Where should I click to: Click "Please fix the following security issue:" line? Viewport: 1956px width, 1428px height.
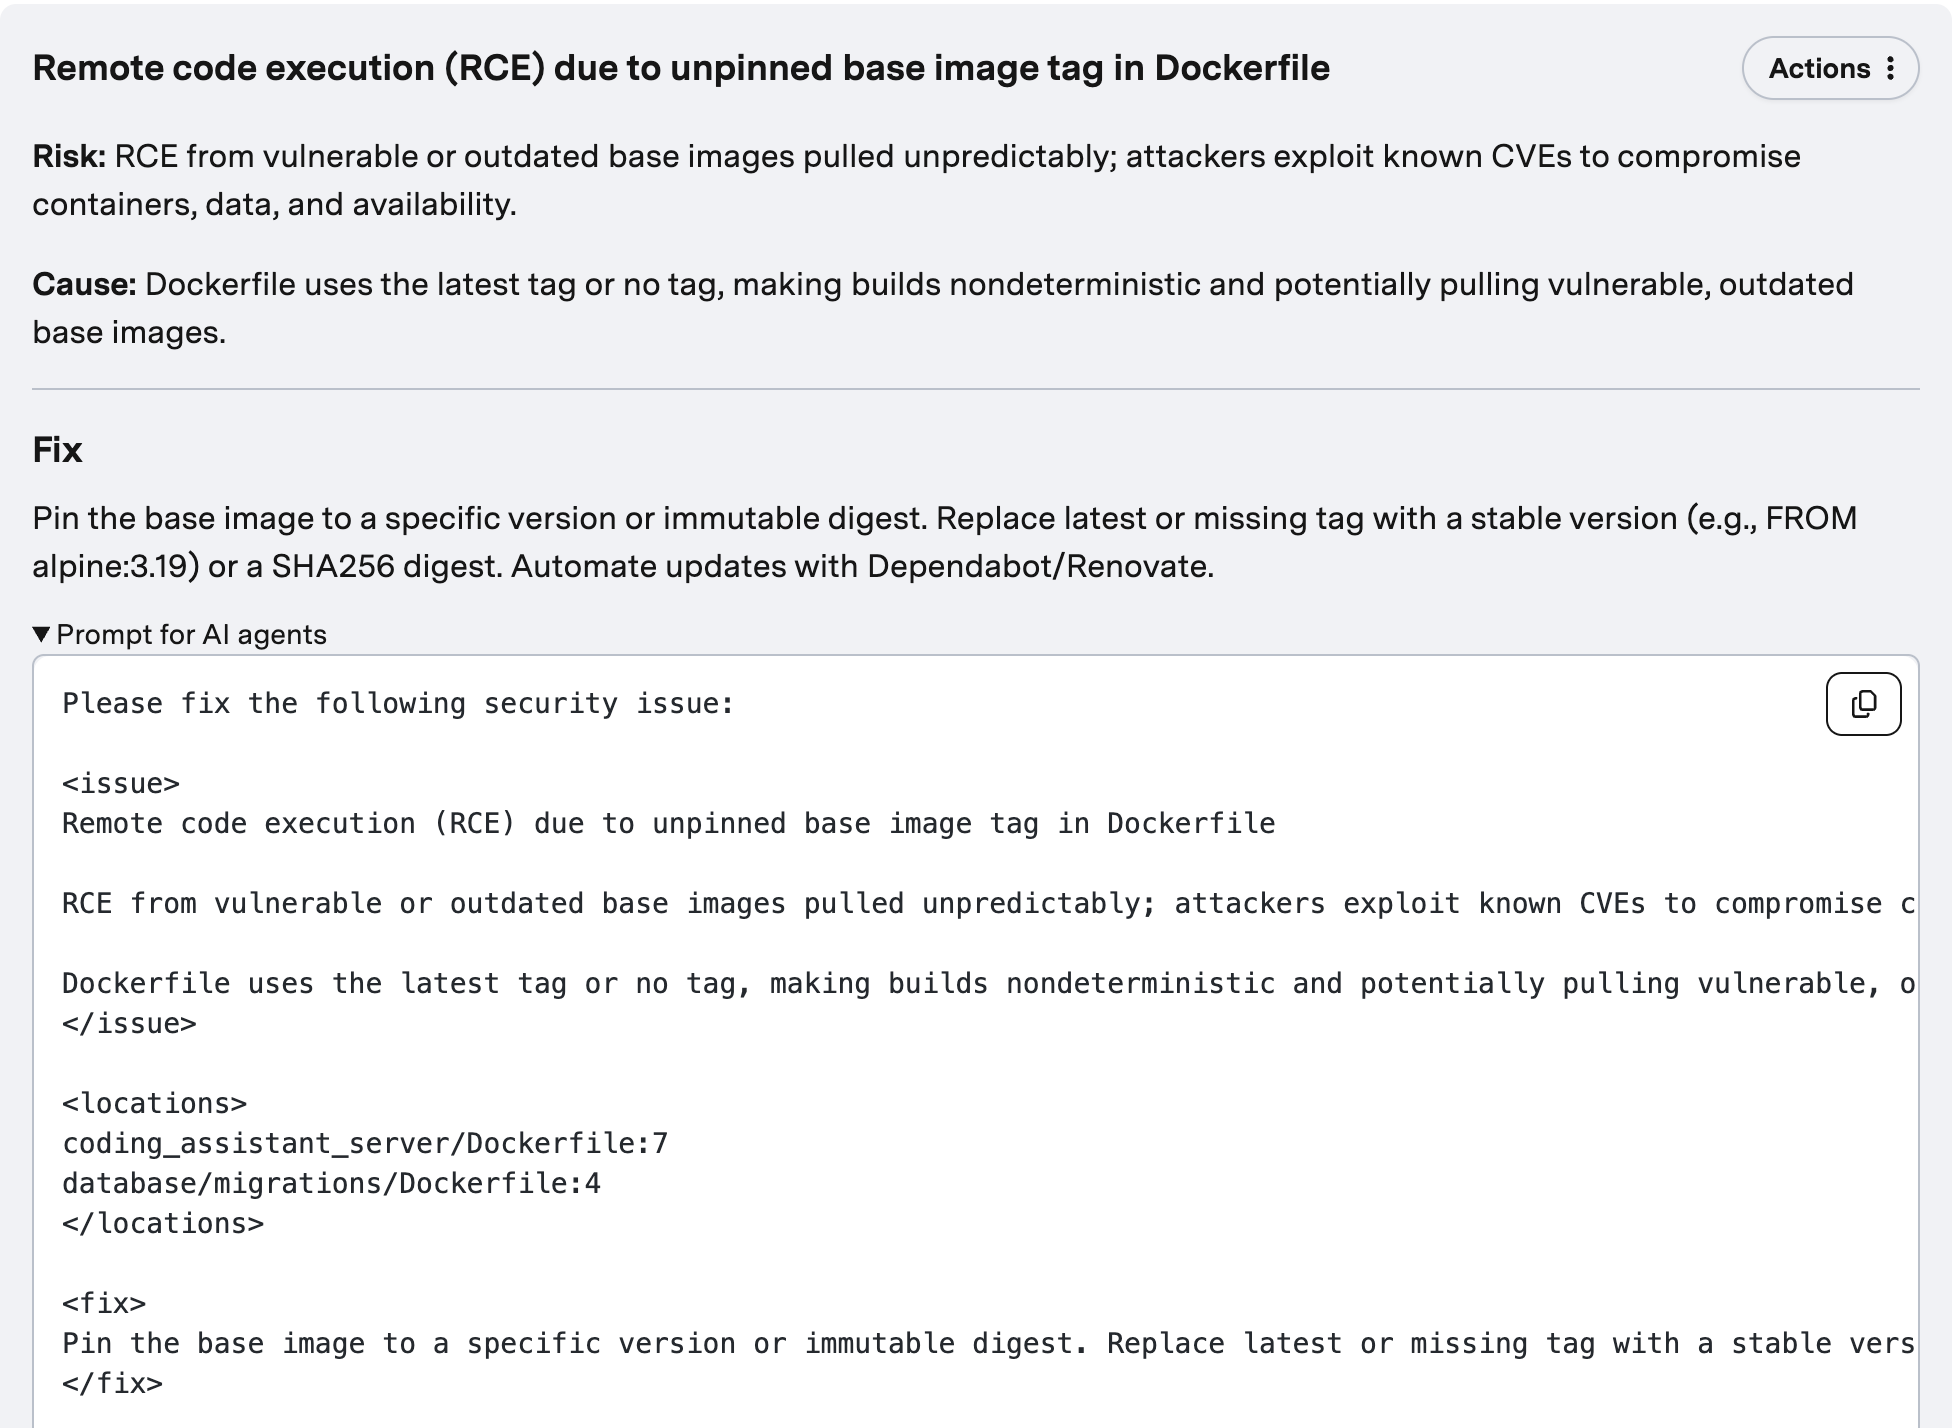click(x=398, y=703)
